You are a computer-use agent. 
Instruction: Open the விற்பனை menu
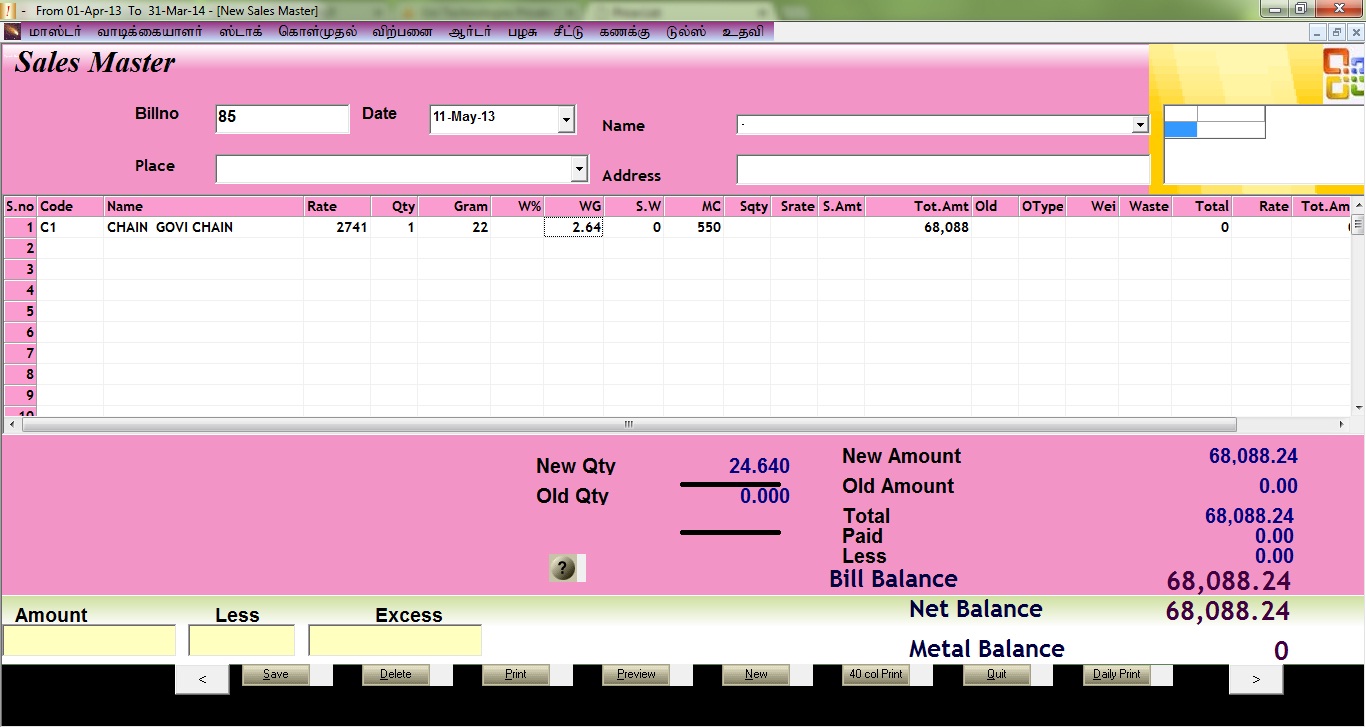pos(402,32)
